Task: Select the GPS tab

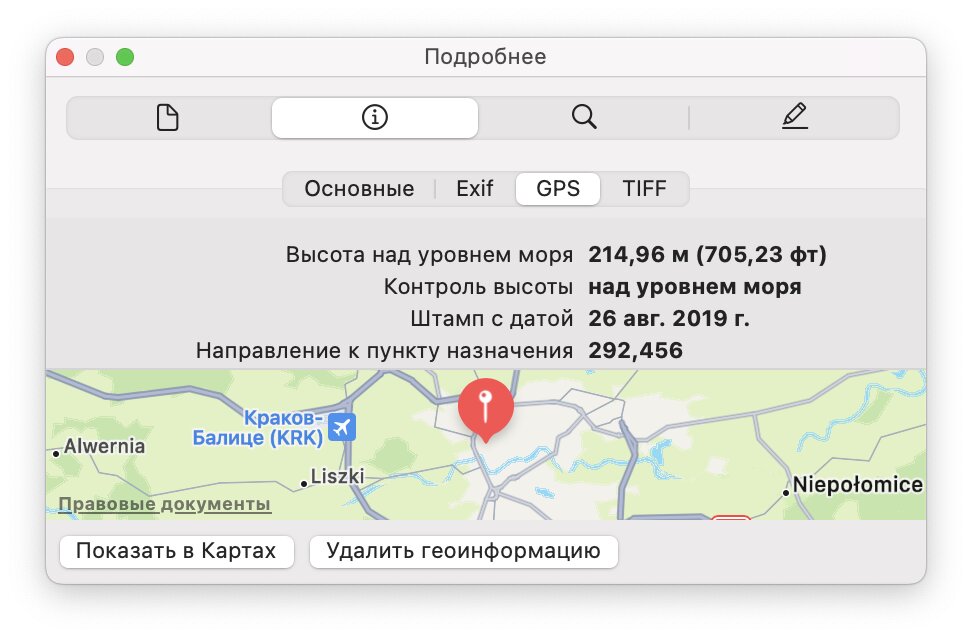Action: point(558,188)
